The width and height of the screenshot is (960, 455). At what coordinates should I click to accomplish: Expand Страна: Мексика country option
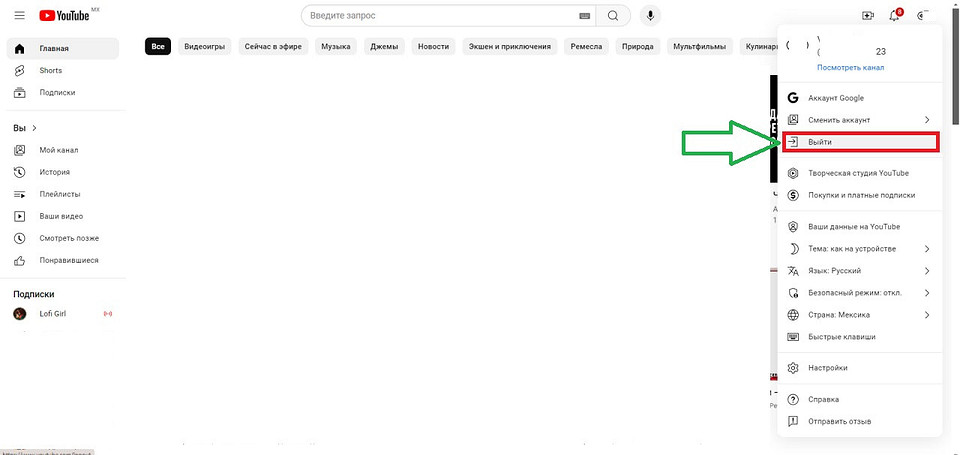[x=860, y=315]
